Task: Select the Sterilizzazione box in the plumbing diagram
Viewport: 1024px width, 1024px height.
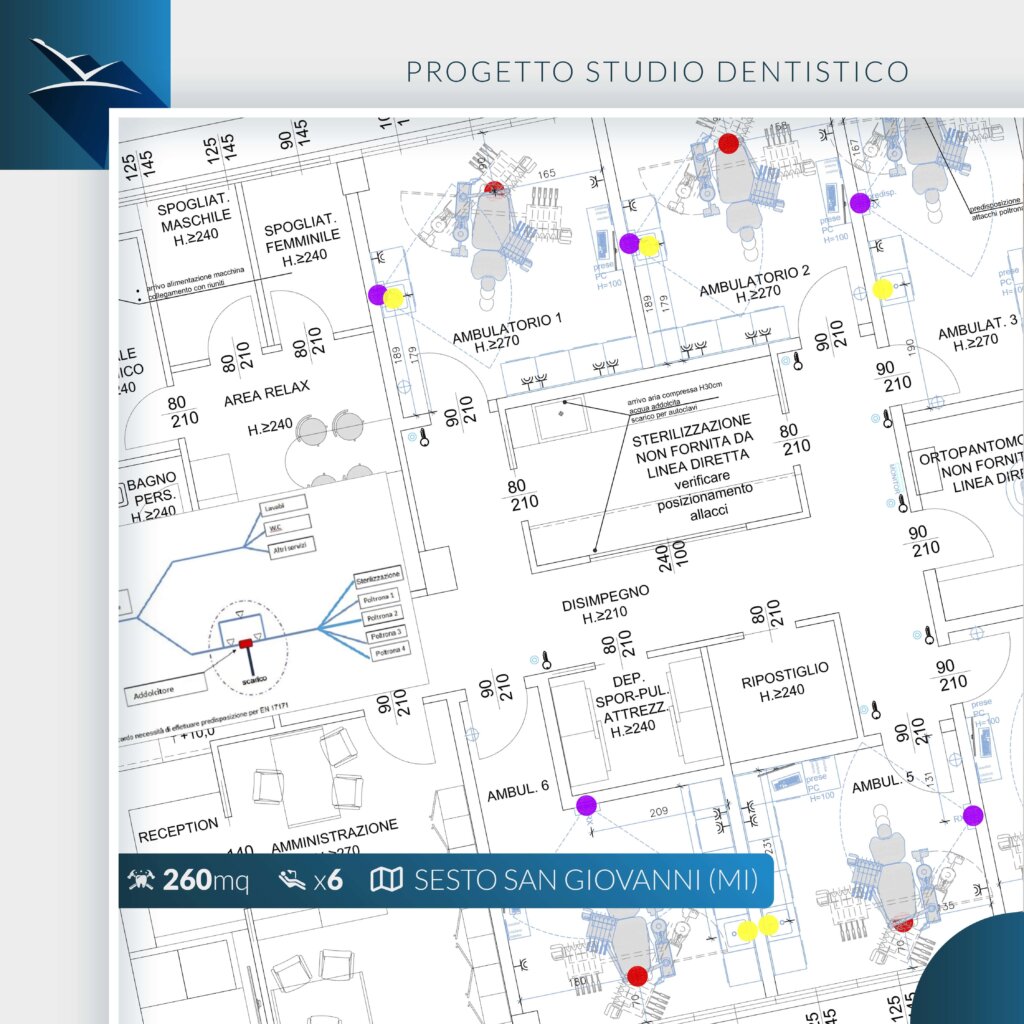Action: click(378, 576)
